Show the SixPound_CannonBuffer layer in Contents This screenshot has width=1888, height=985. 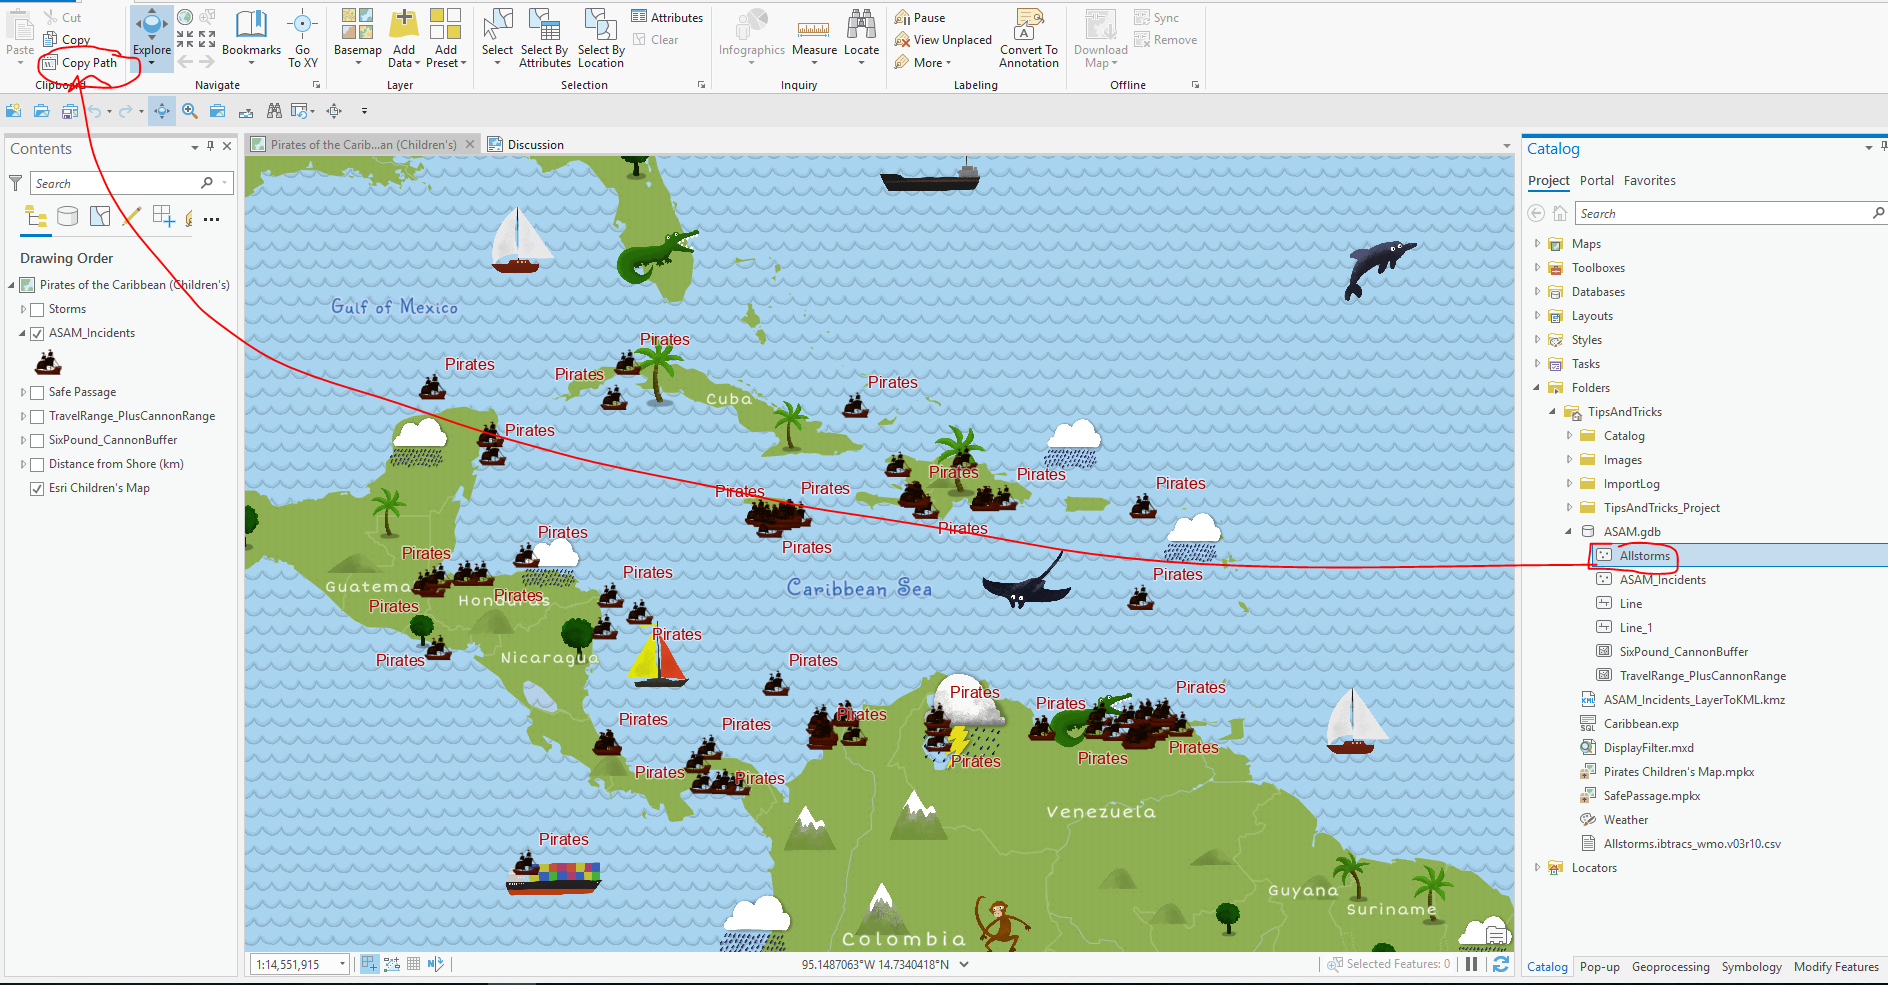coord(37,441)
